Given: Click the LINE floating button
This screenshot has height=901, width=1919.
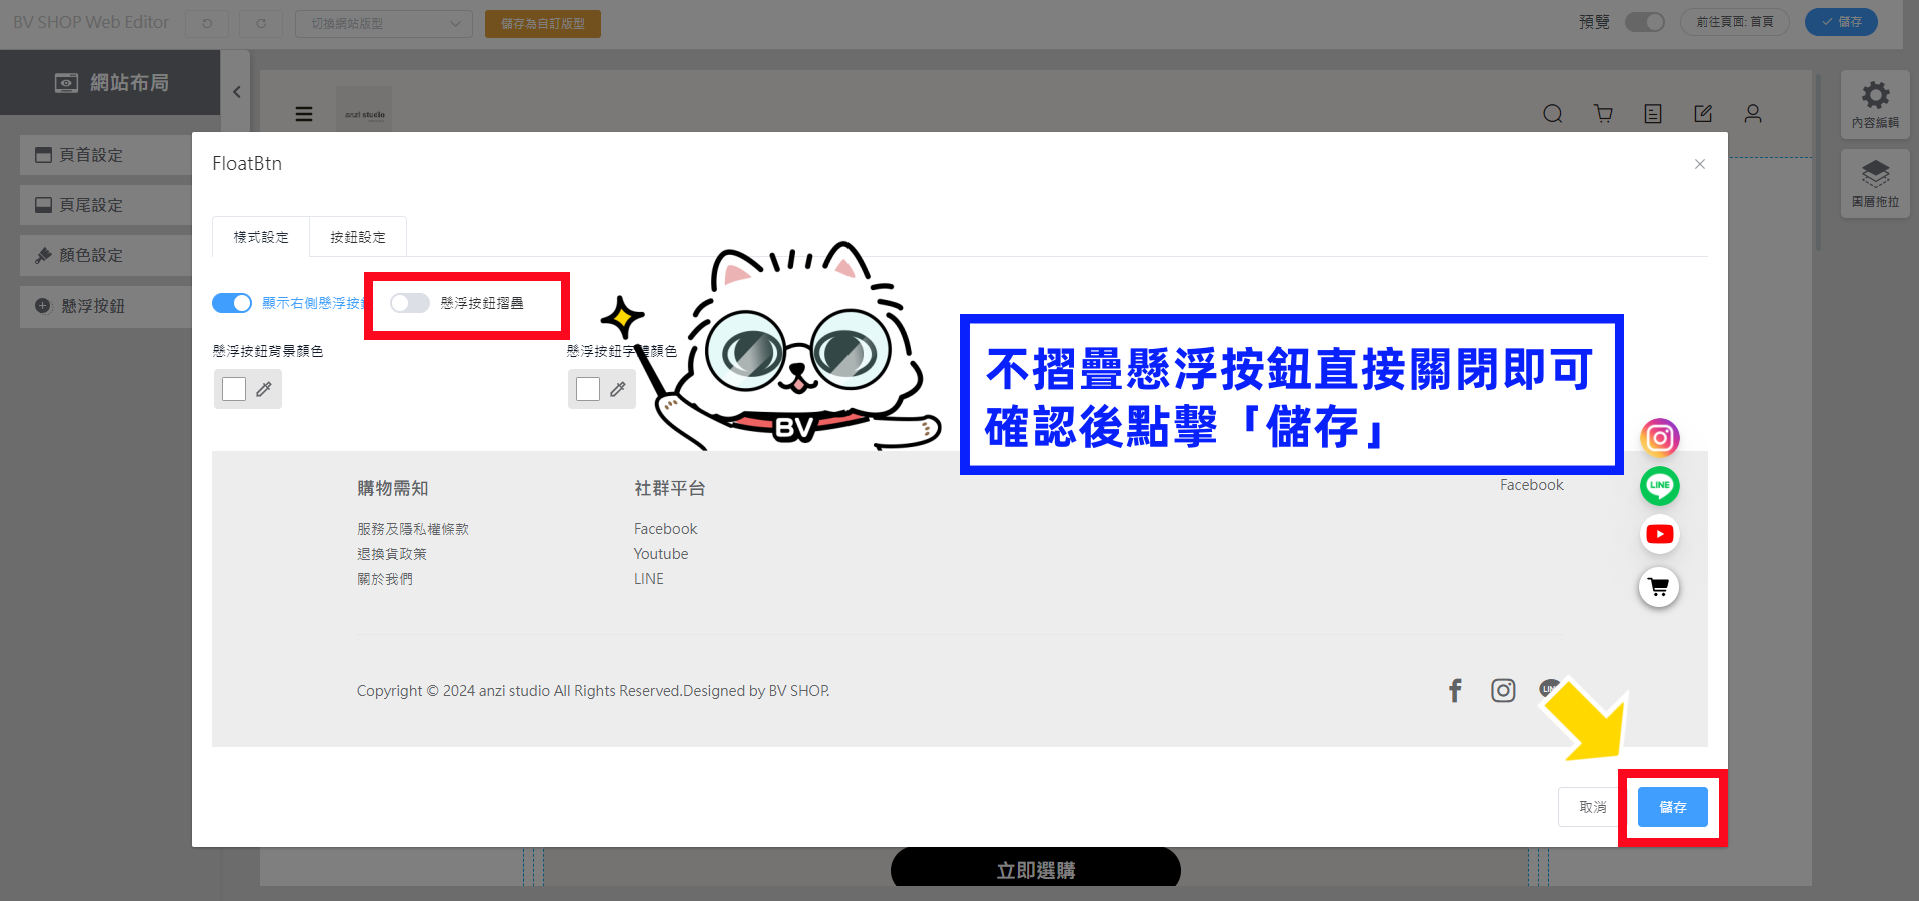Looking at the screenshot, I should pos(1660,486).
